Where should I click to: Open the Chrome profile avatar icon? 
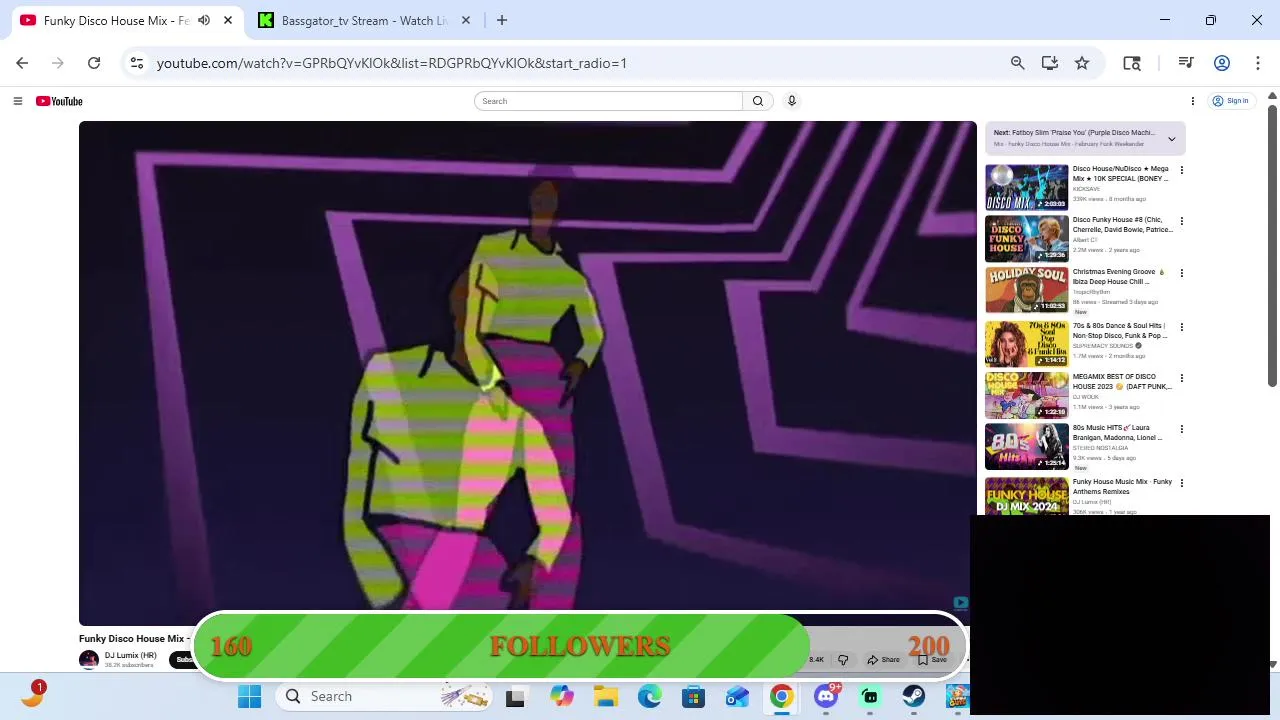(x=1222, y=63)
